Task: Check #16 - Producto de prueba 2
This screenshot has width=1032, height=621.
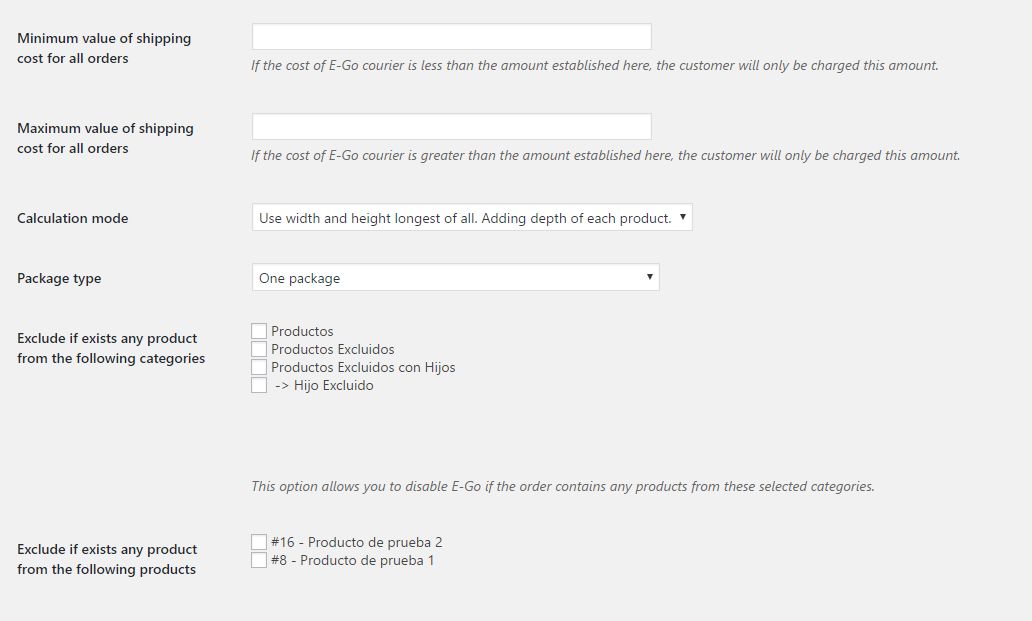Action: 259,542
